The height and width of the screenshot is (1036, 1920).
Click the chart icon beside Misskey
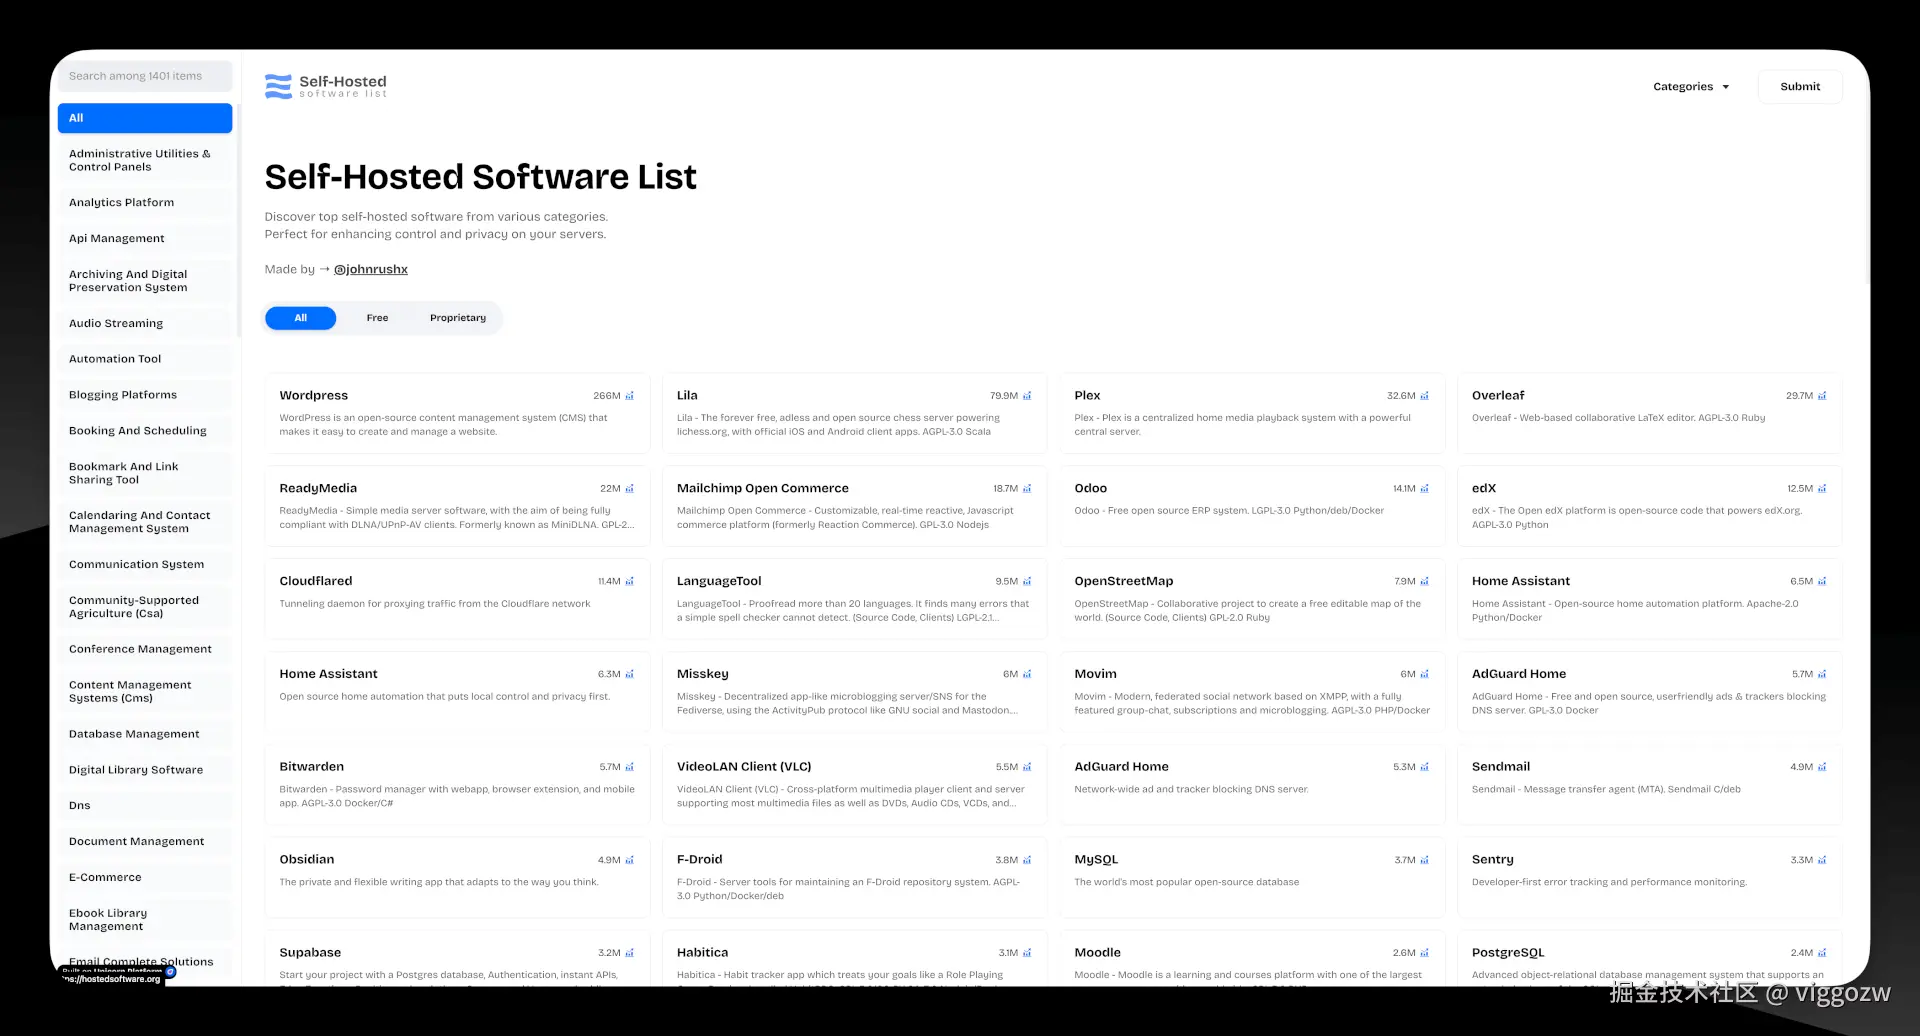(1026, 674)
